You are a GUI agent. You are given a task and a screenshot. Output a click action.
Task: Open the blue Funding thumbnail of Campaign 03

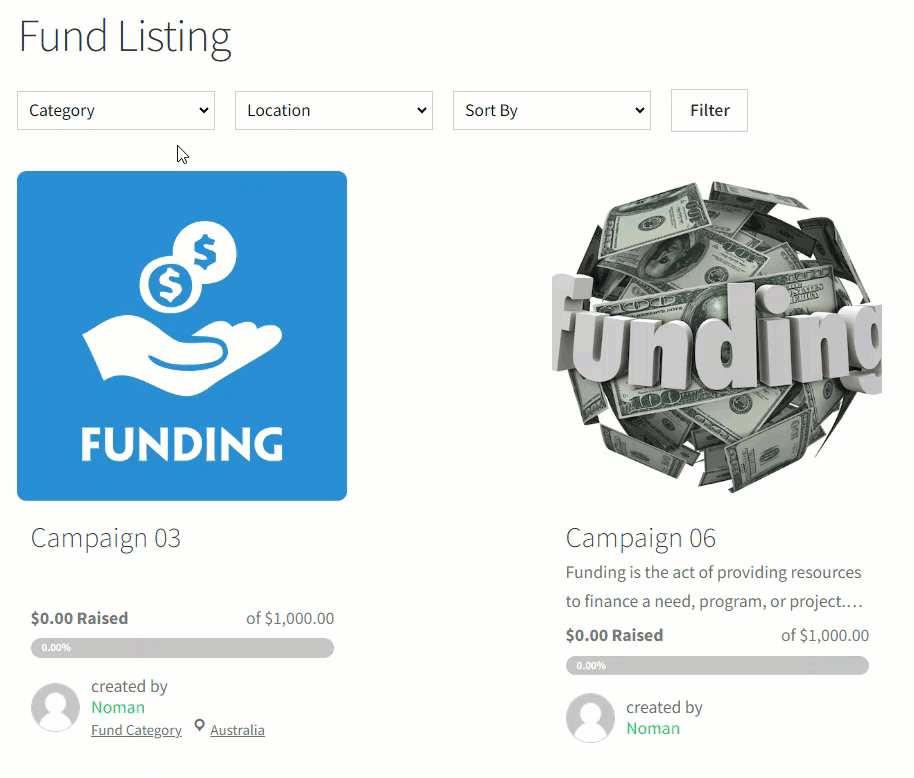click(x=182, y=336)
